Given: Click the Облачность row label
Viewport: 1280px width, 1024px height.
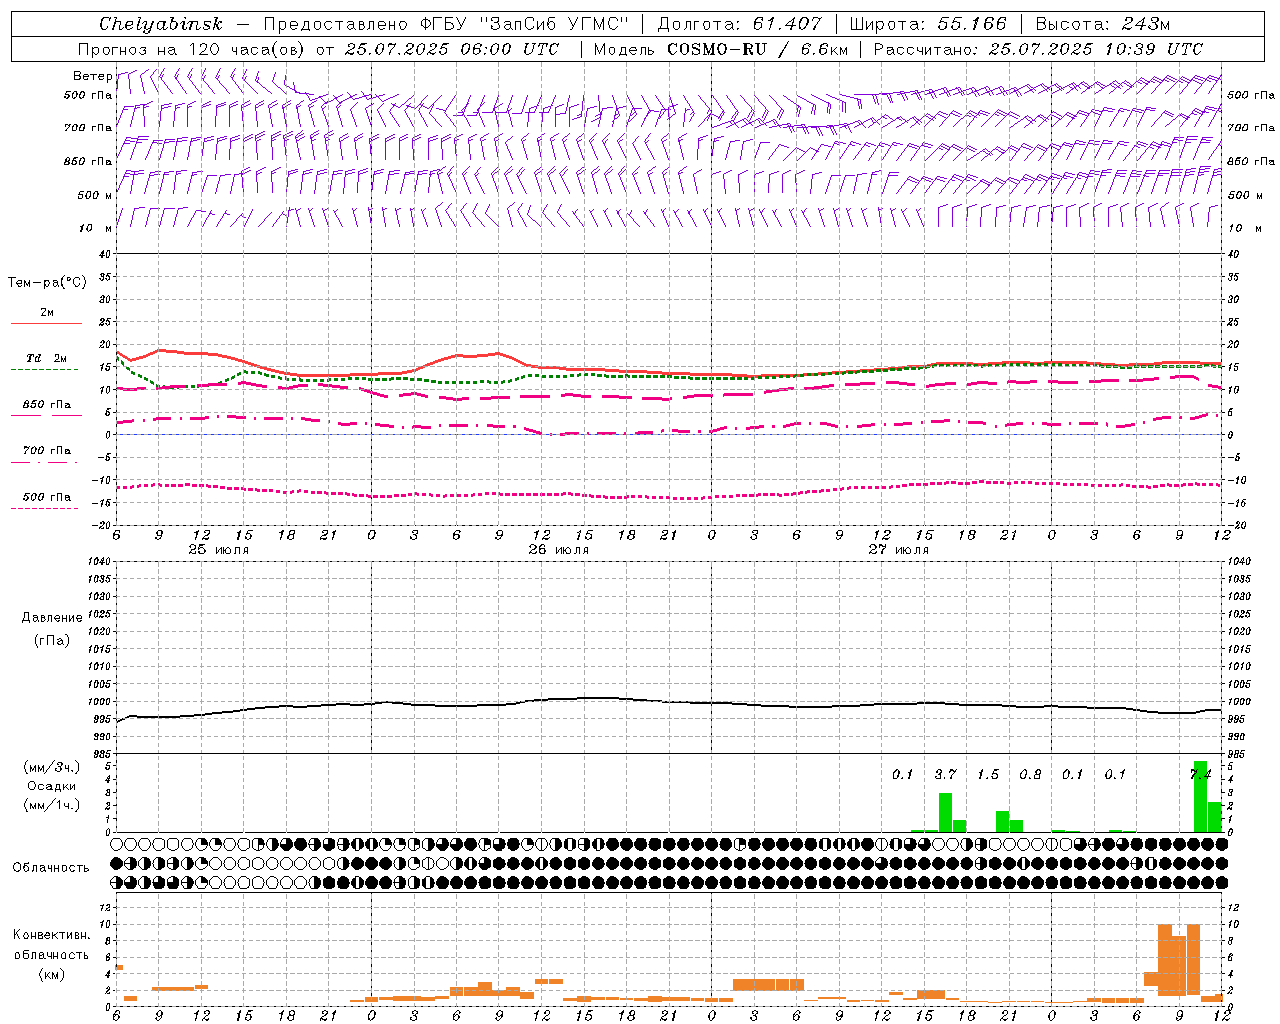Looking at the screenshot, I should (x=51, y=867).
